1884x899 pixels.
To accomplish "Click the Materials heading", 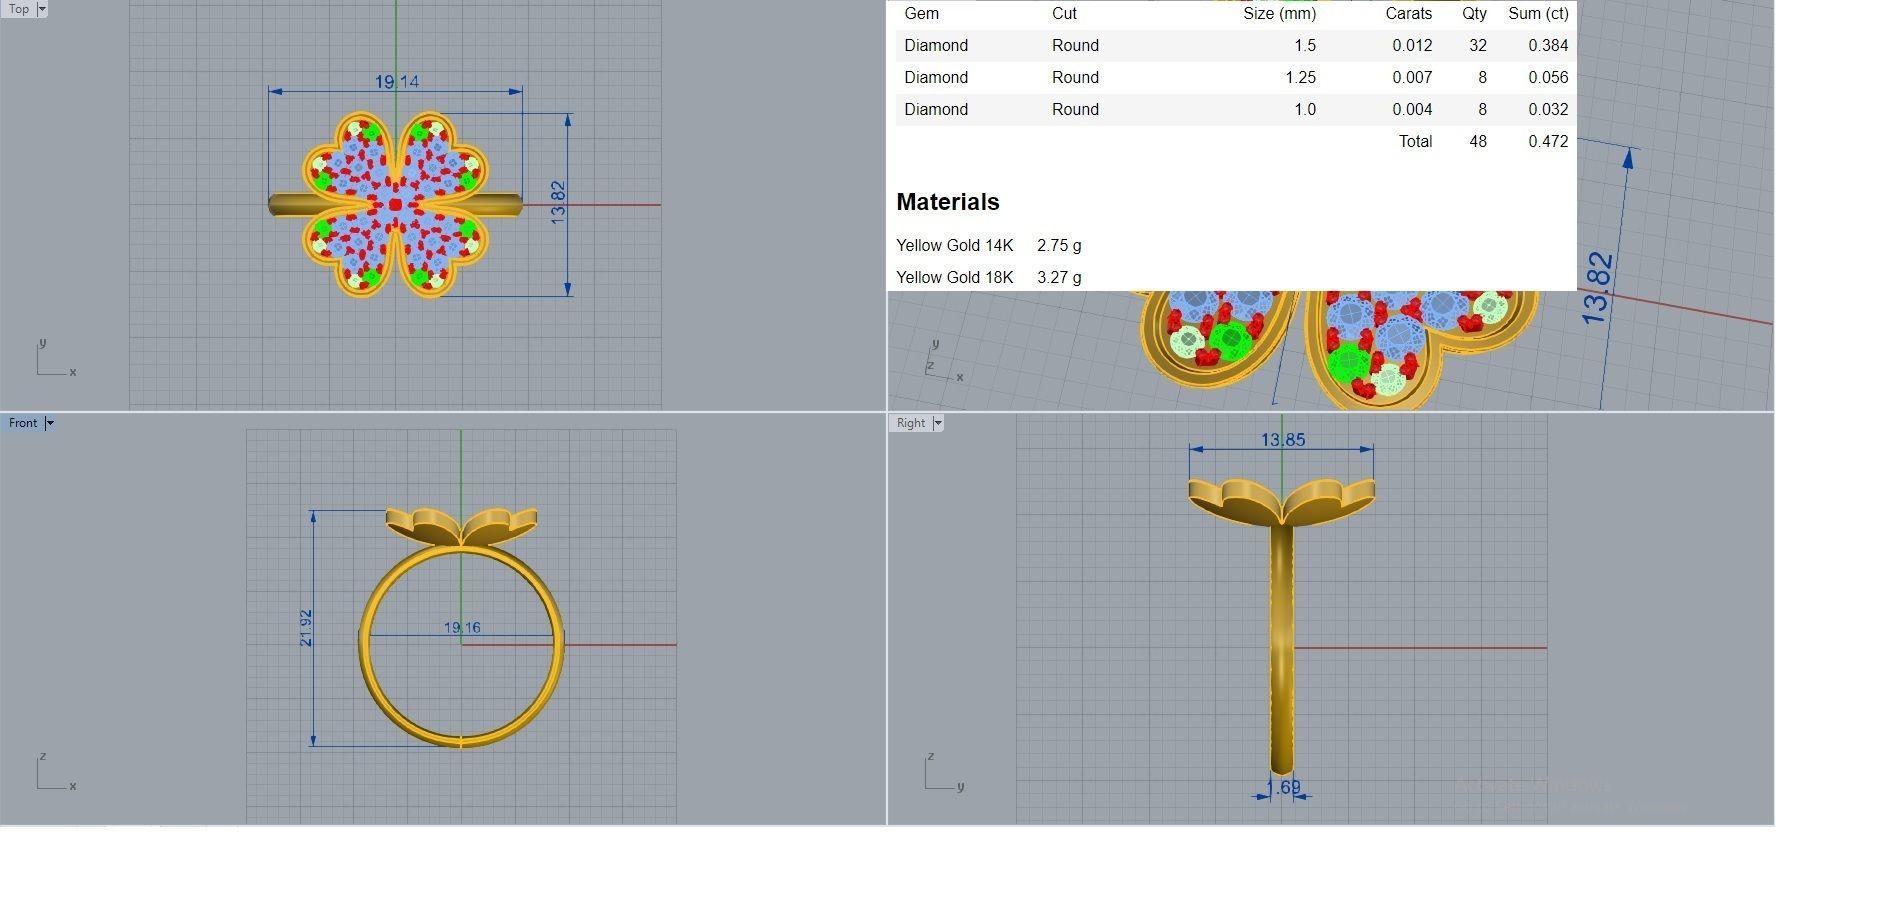I will (x=948, y=202).
